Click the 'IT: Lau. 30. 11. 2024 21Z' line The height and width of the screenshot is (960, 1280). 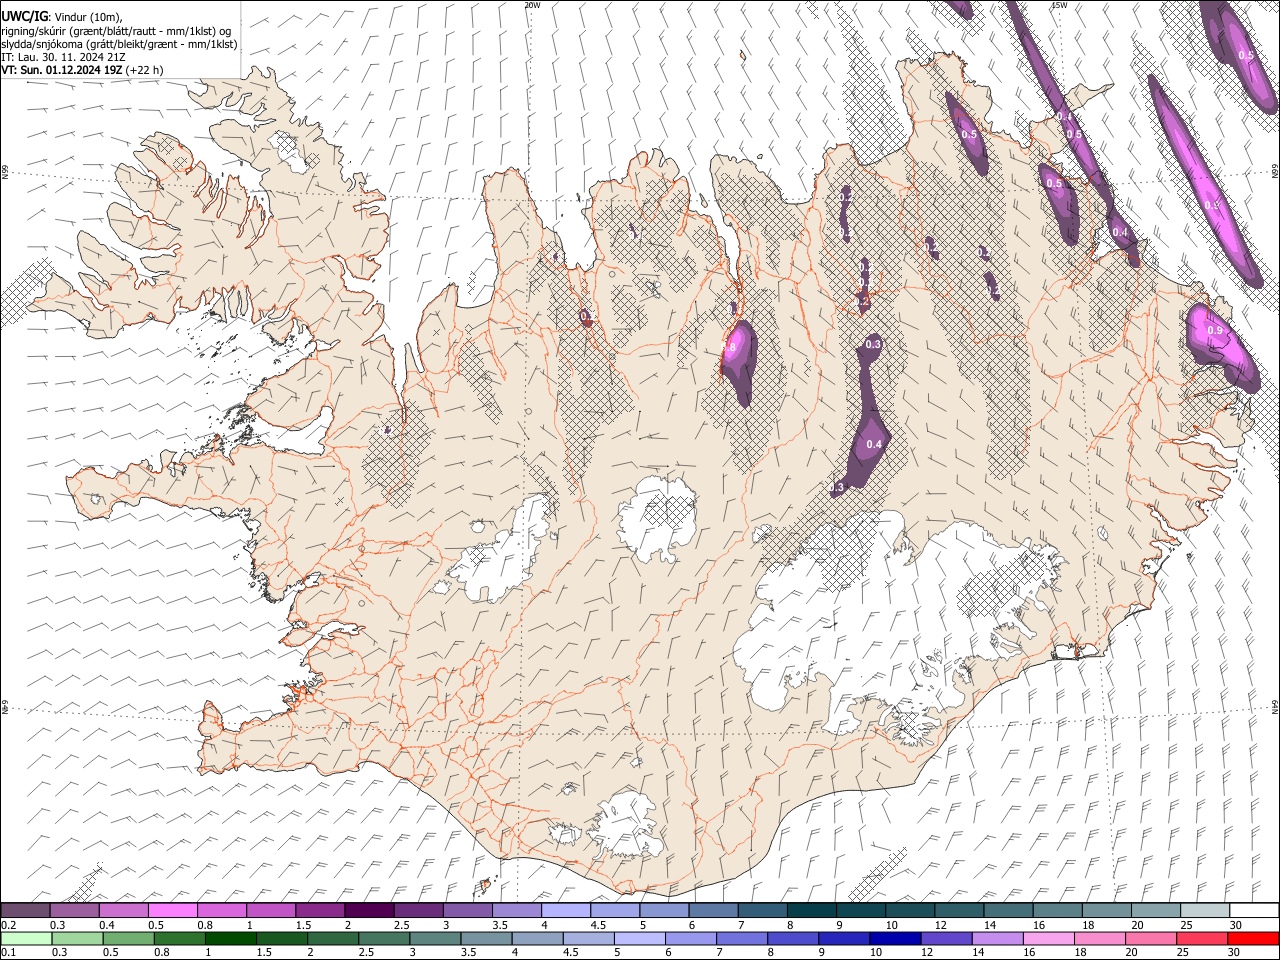(x=63, y=57)
